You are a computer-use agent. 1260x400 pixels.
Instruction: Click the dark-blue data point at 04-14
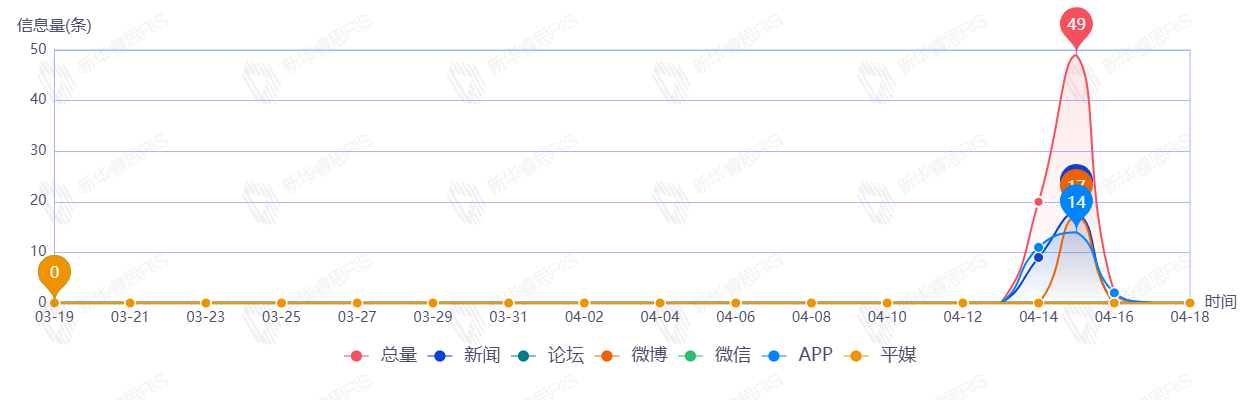(x=1038, y=258)
